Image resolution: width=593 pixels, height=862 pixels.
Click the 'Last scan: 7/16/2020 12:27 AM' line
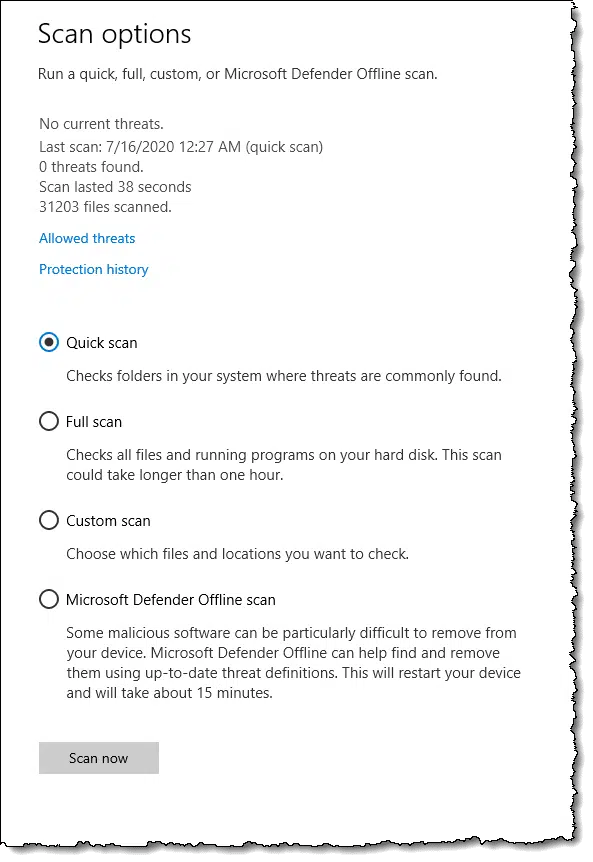coord(181,147)
